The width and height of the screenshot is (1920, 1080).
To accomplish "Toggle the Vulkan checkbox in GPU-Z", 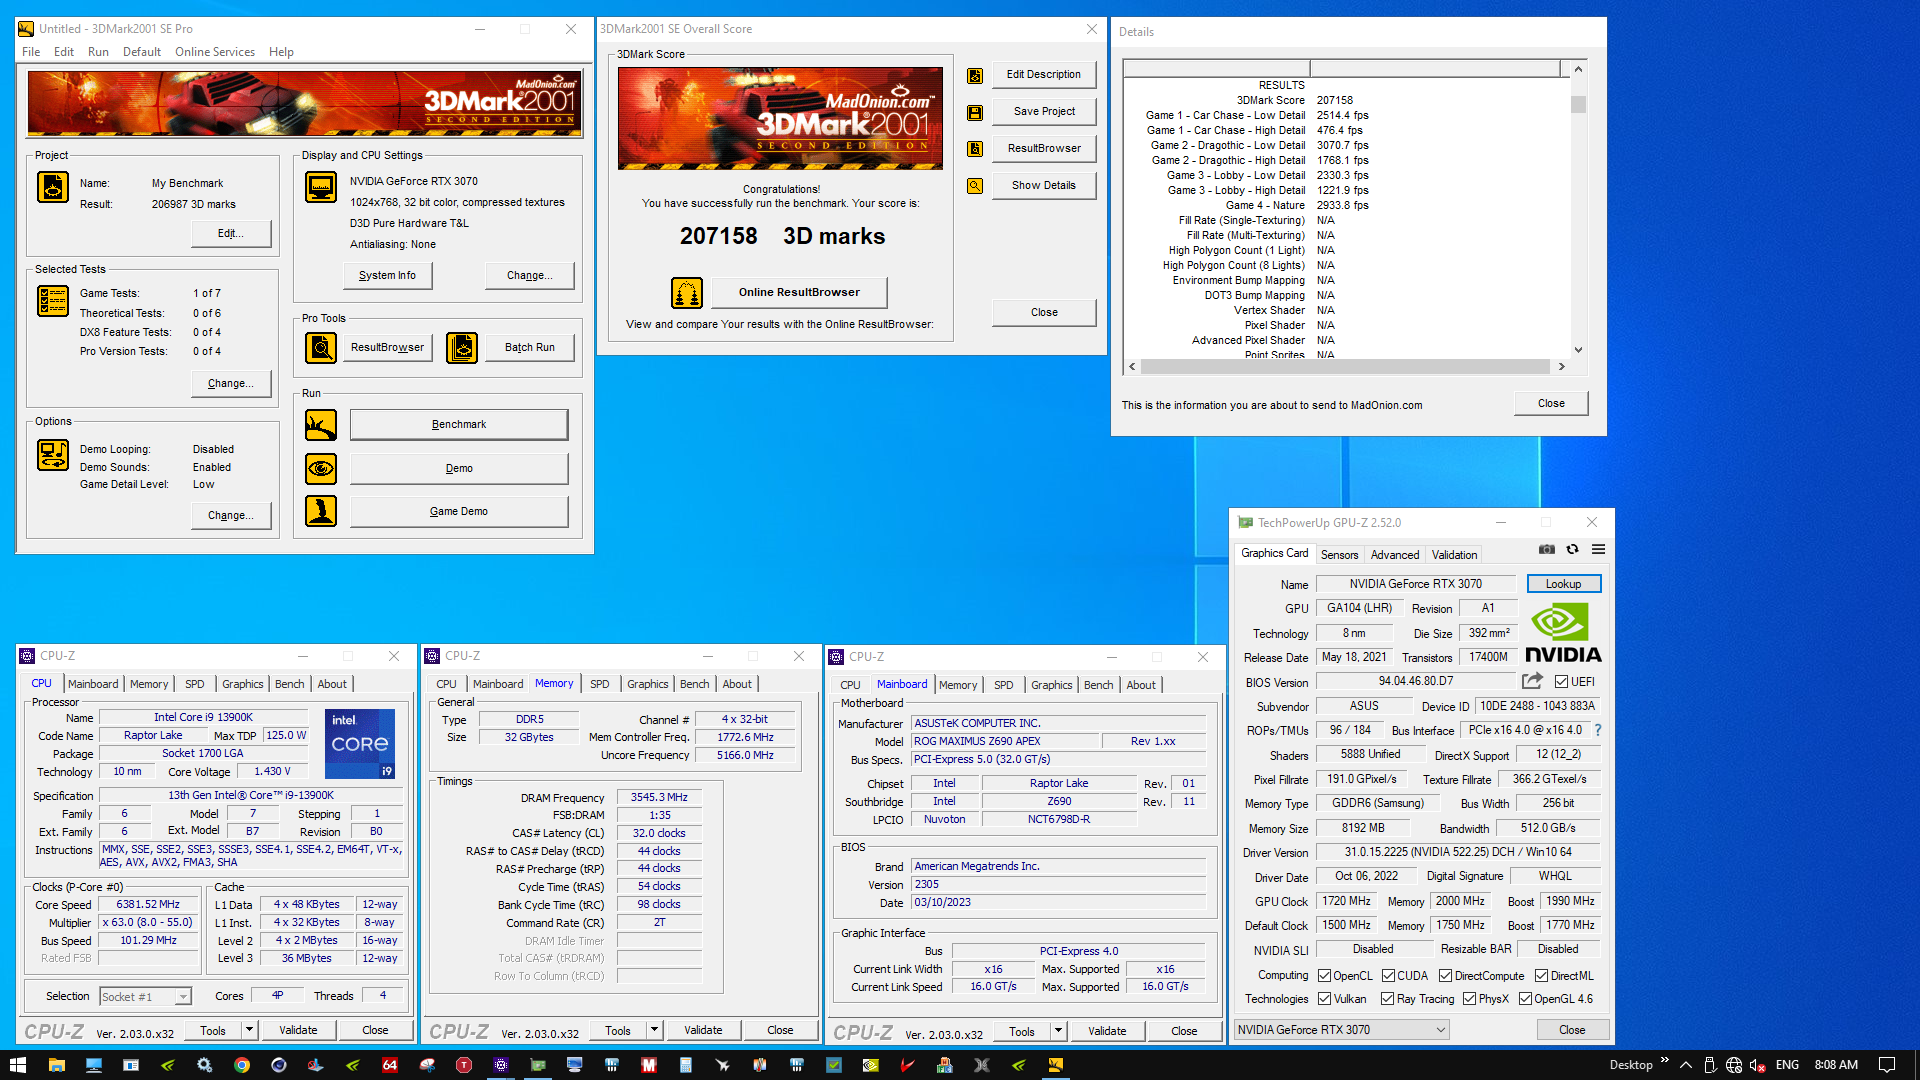I will tap(1324, 999).
